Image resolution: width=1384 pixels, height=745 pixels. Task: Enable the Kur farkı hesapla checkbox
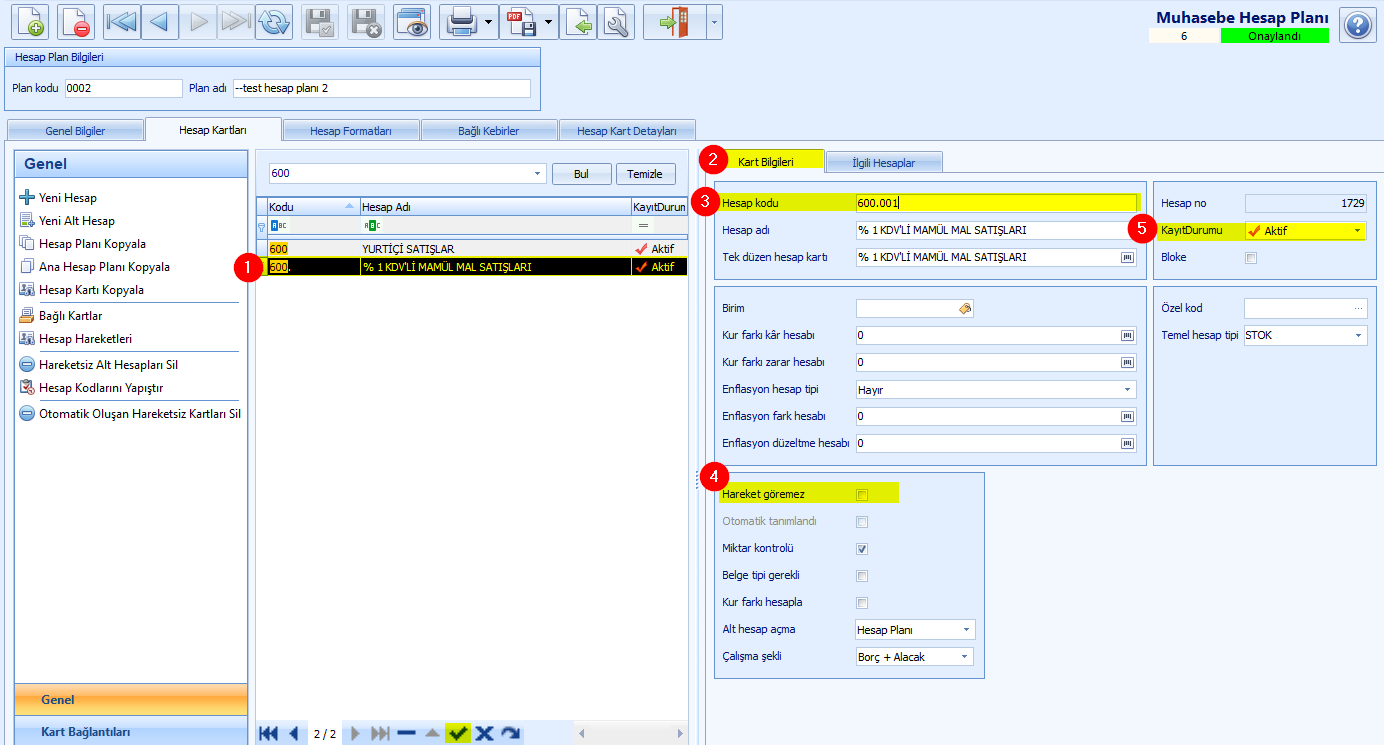click(x=862, y=603)
